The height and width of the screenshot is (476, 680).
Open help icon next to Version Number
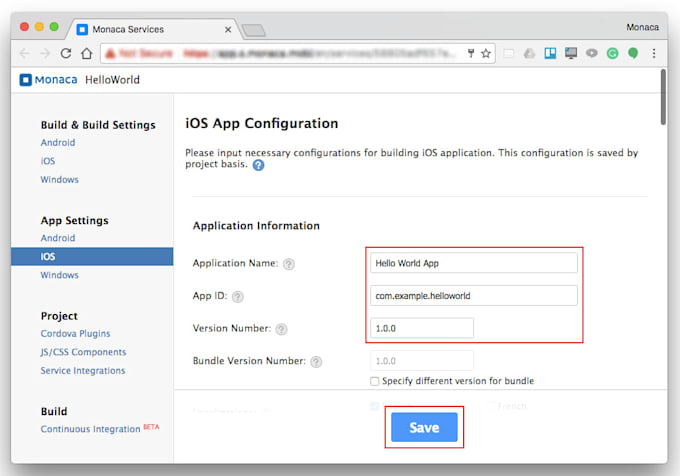tap(281, 329)
